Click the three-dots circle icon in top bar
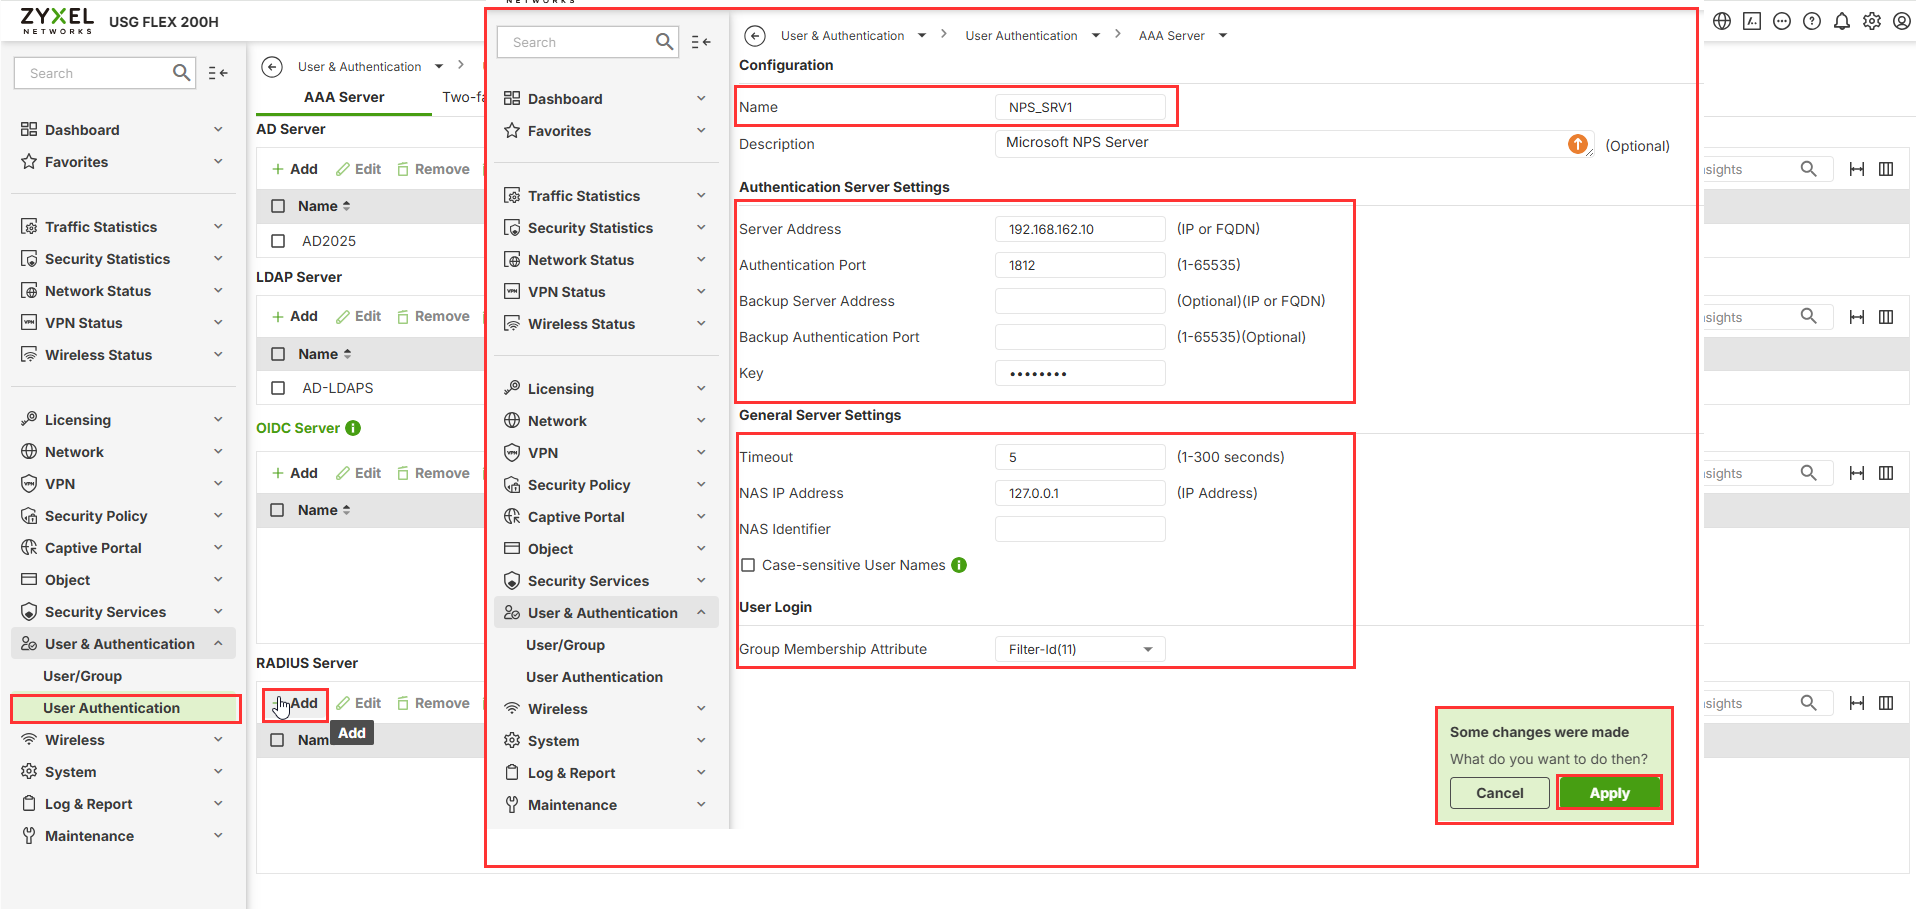Screen dimensions: 1916x909 [x=1782, y=21]
